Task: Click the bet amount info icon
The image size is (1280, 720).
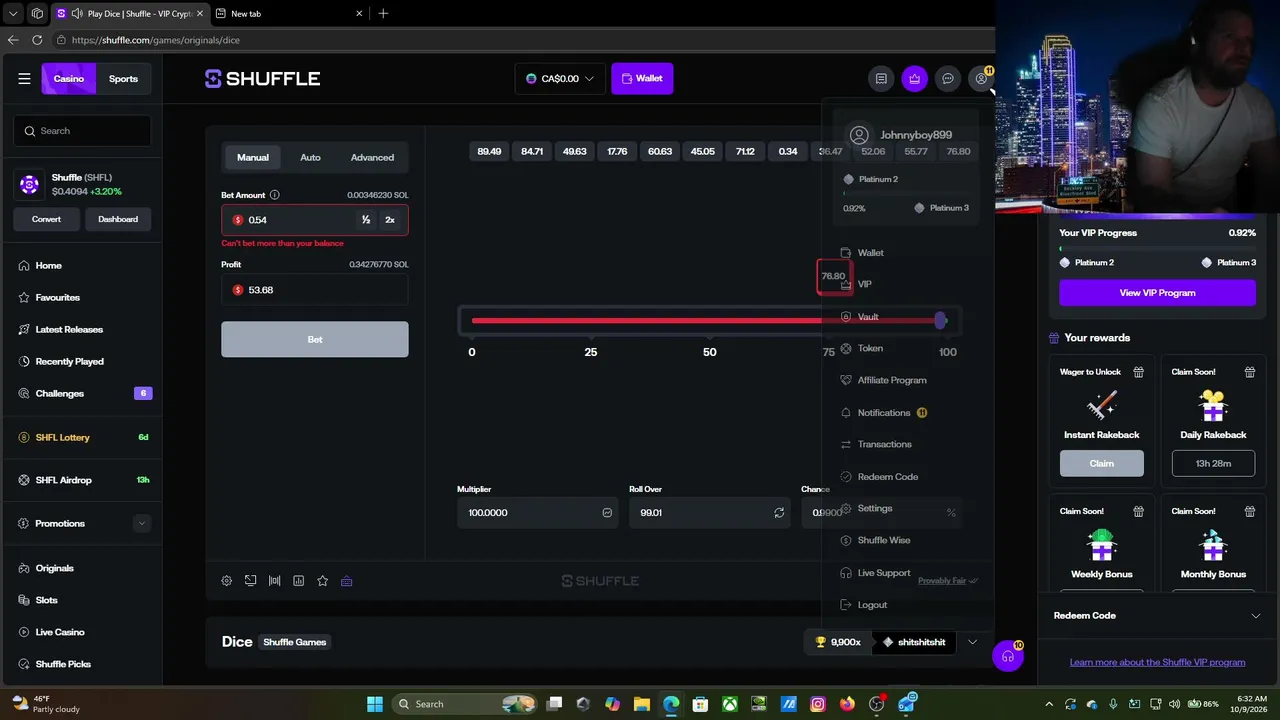Action: [275, 195]
